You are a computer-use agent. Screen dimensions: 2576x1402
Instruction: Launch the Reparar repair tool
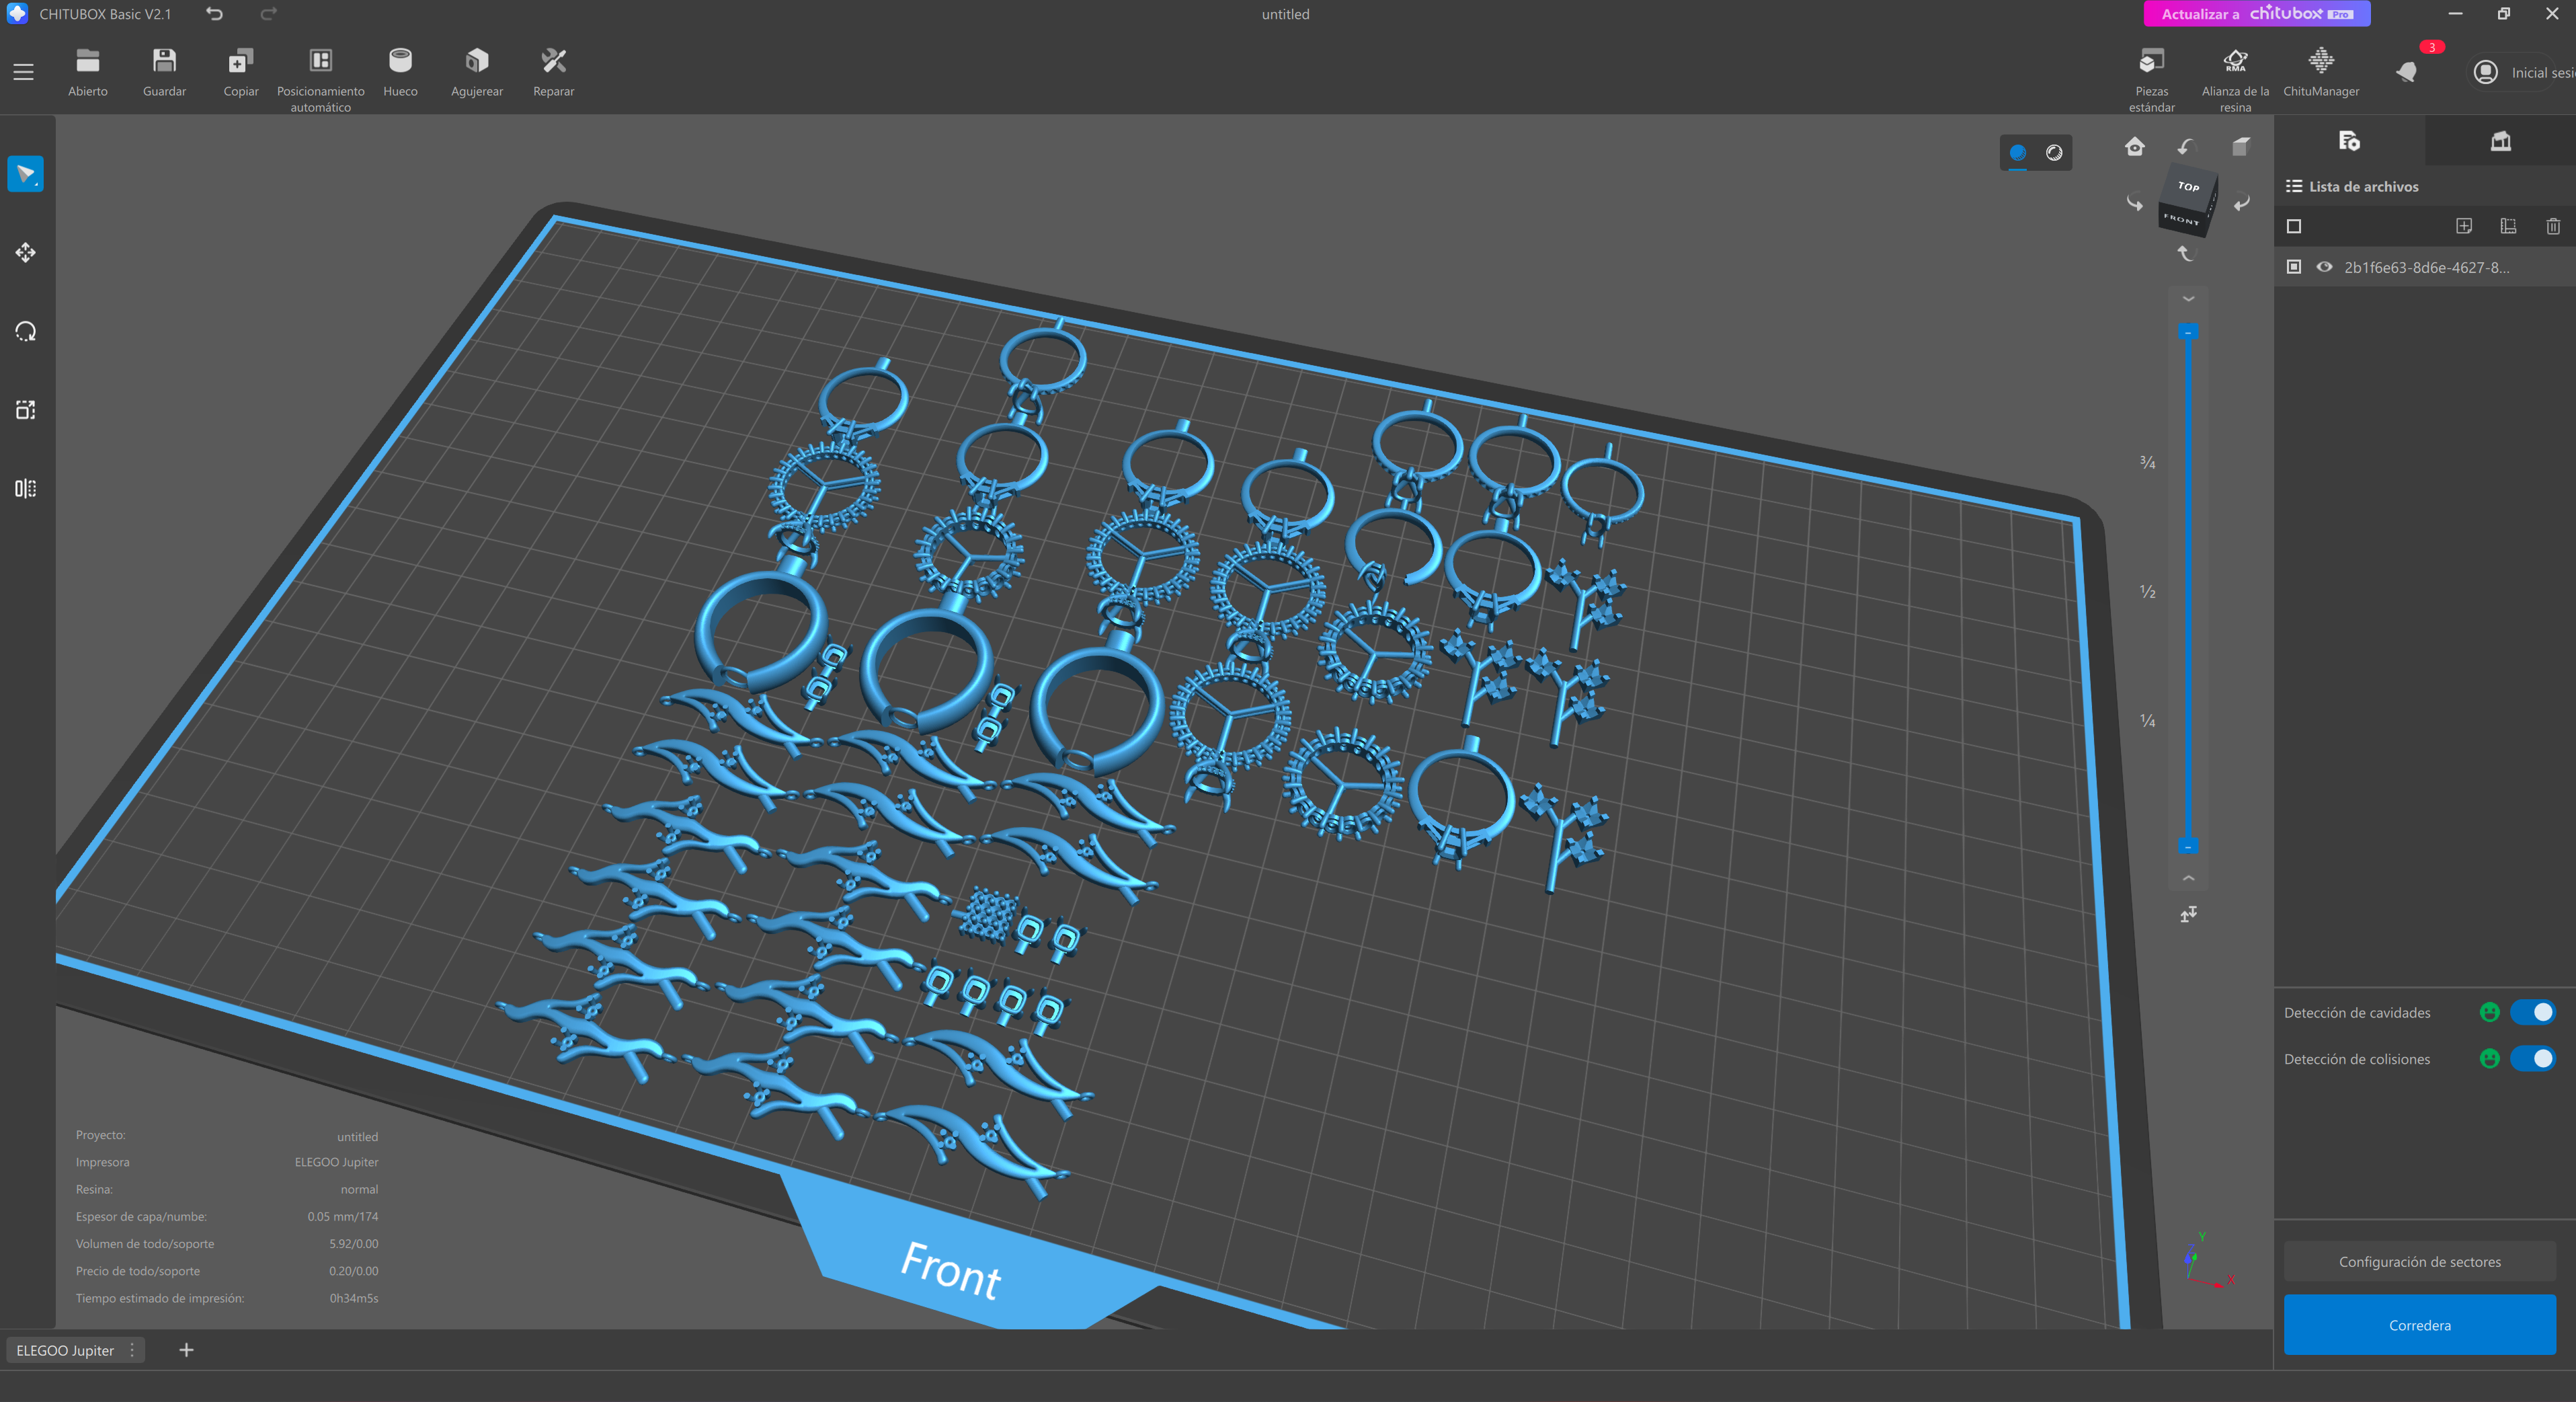point(553,73)
